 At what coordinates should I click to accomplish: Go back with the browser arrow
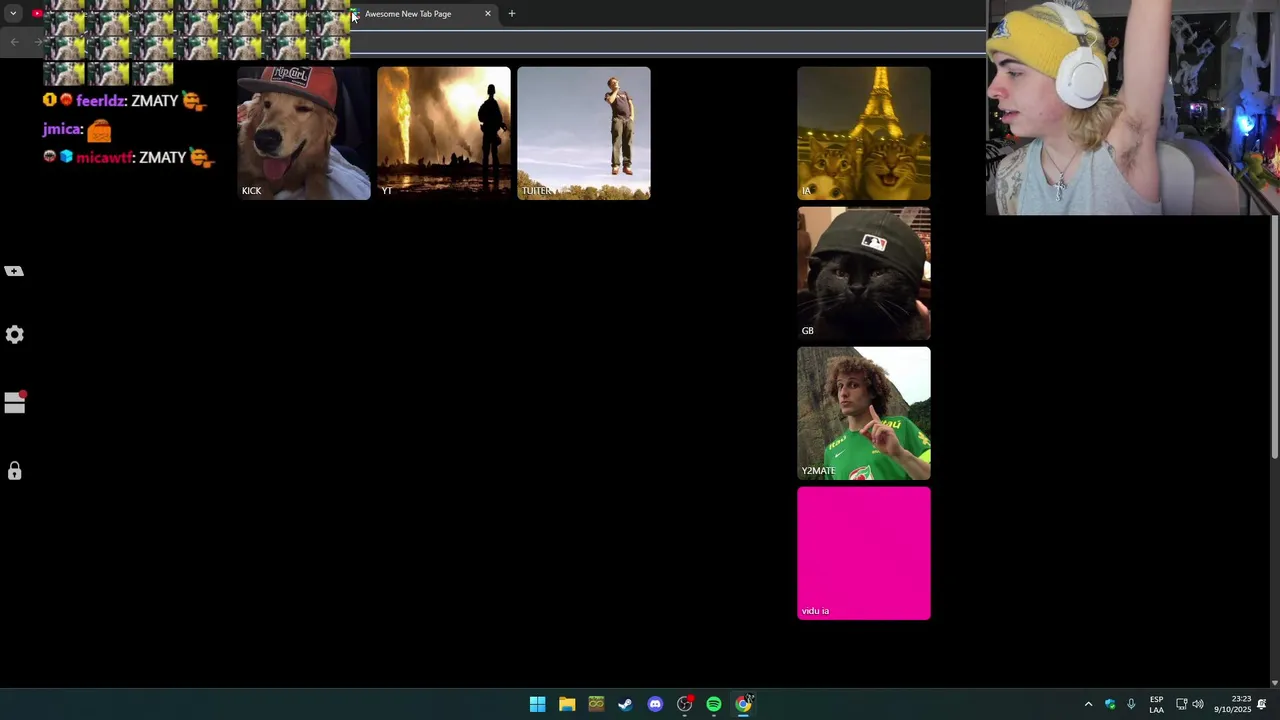click(14, 41)
